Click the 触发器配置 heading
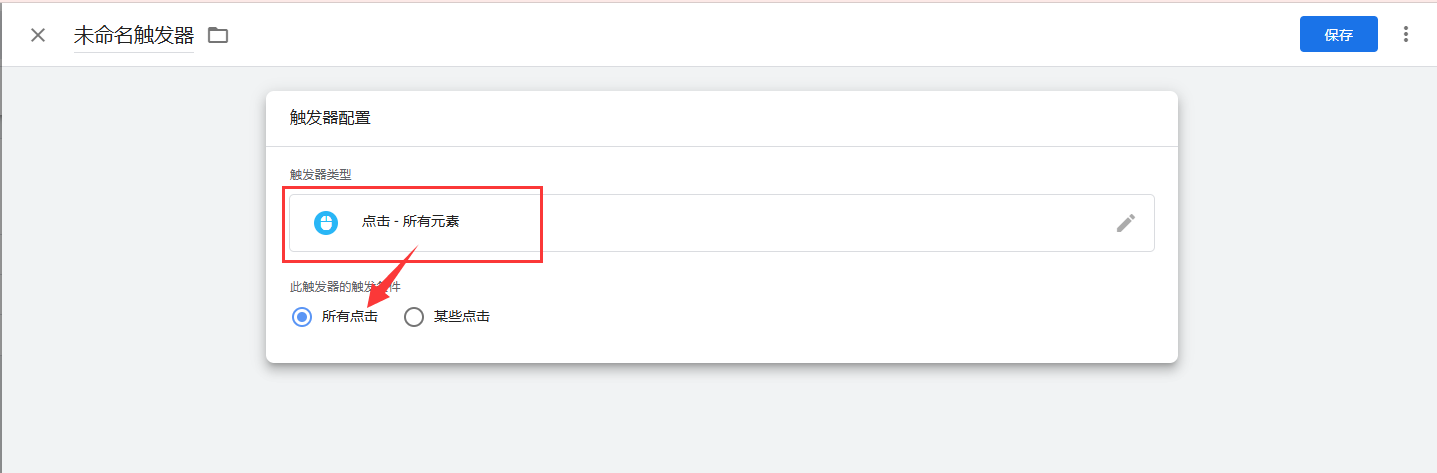This screenshot has height=473, width=1437. click(330, 118)
